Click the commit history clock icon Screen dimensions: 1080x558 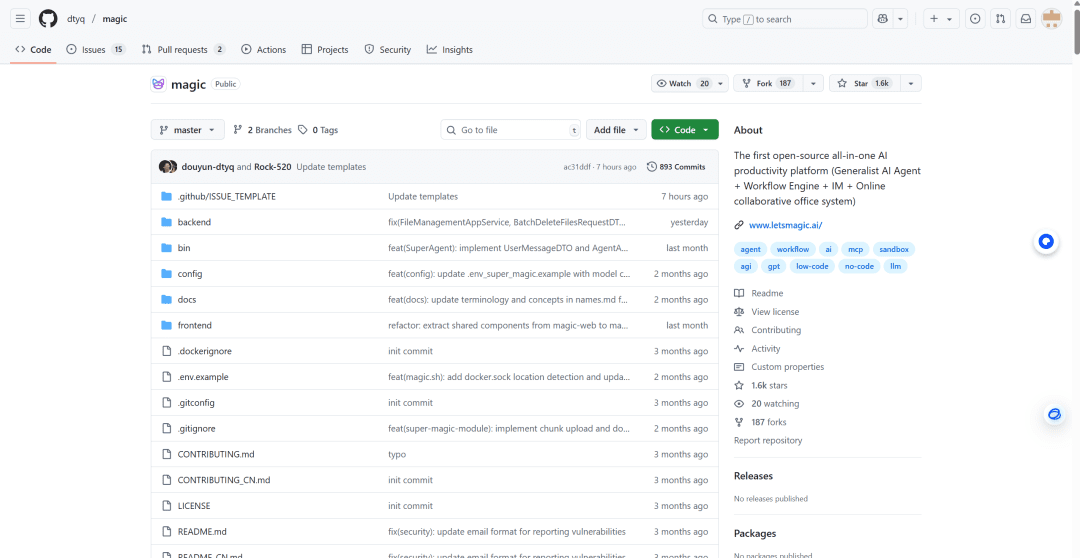[x=652, y=167]
